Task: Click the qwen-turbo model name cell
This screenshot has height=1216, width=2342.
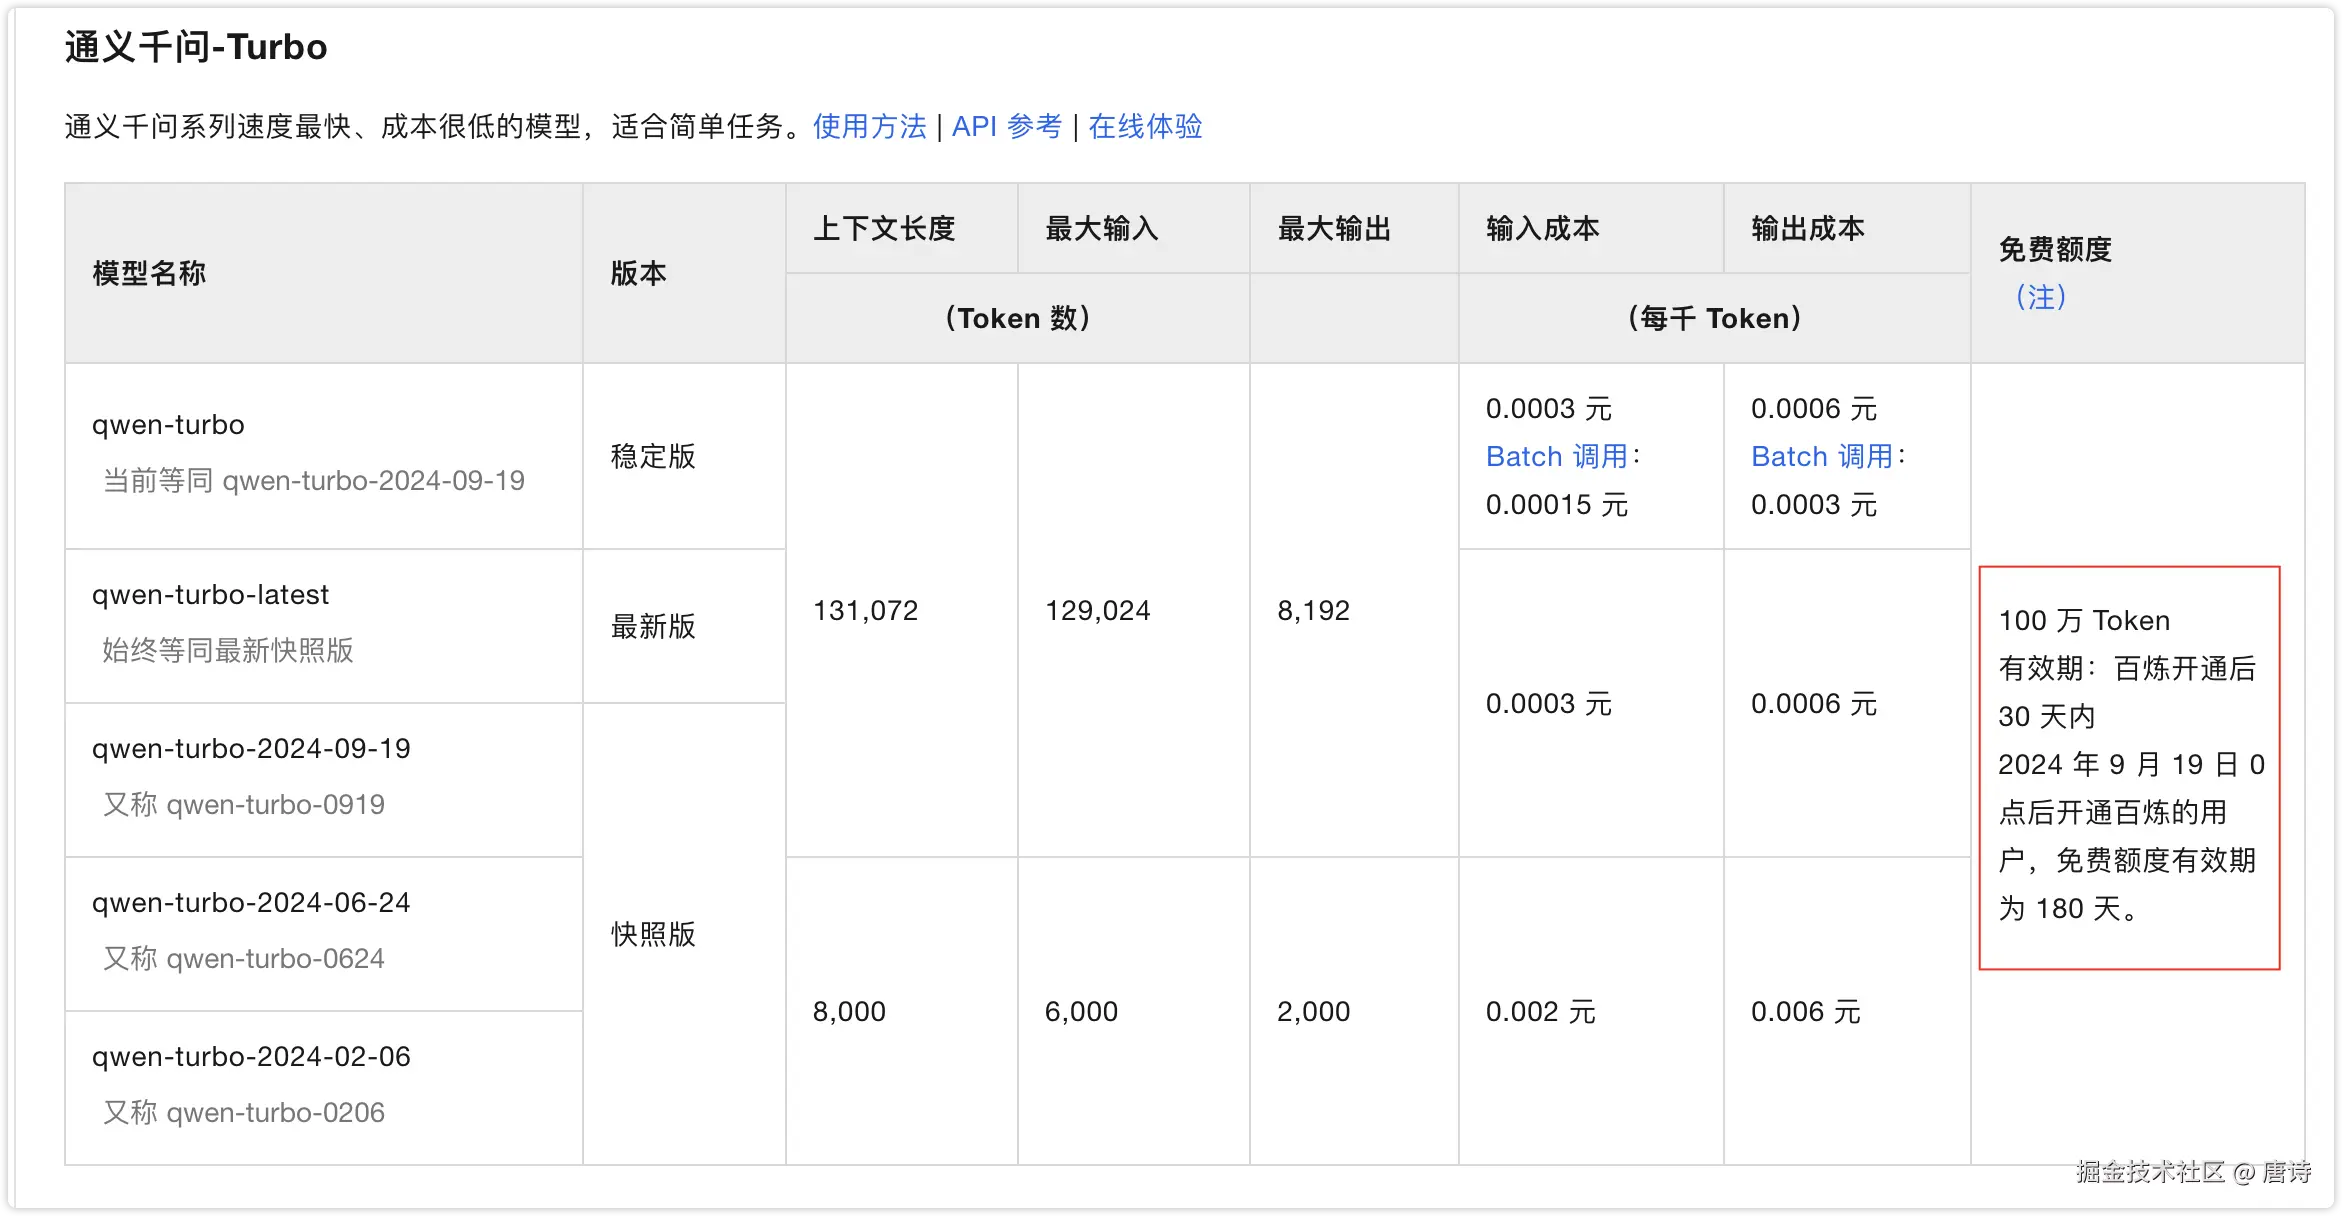Action: tap(168, 425)
